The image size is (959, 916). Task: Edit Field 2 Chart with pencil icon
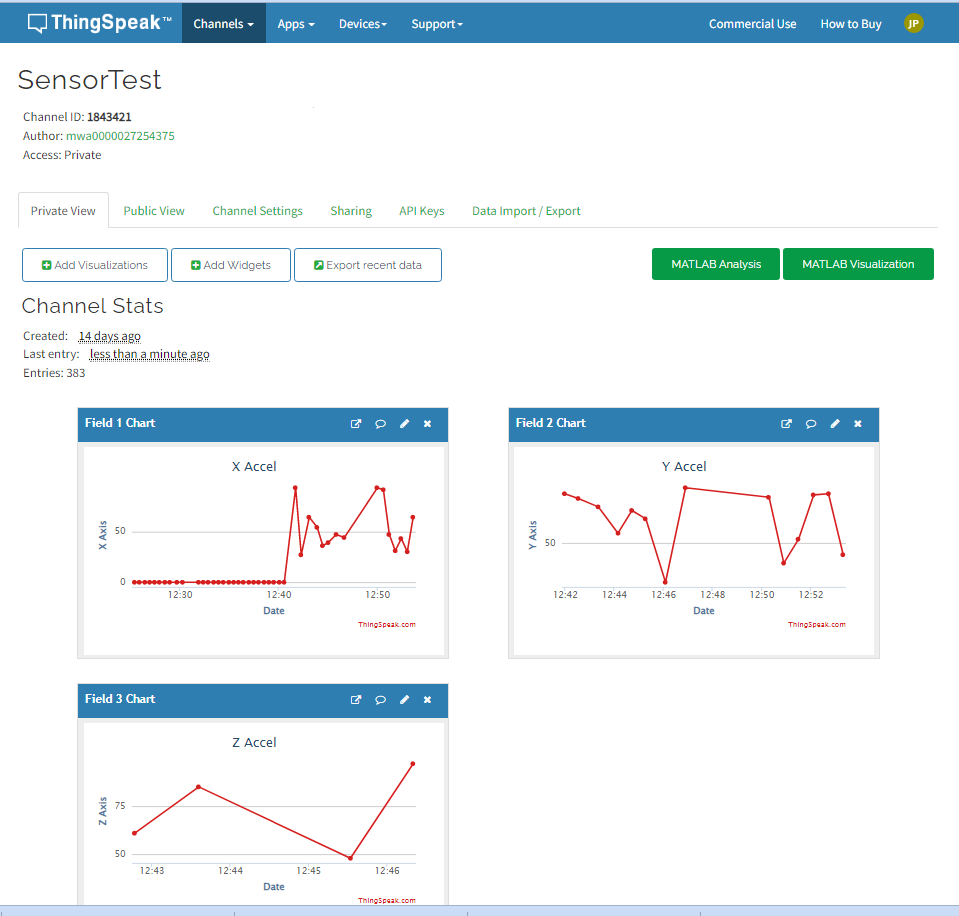point(835,424)
